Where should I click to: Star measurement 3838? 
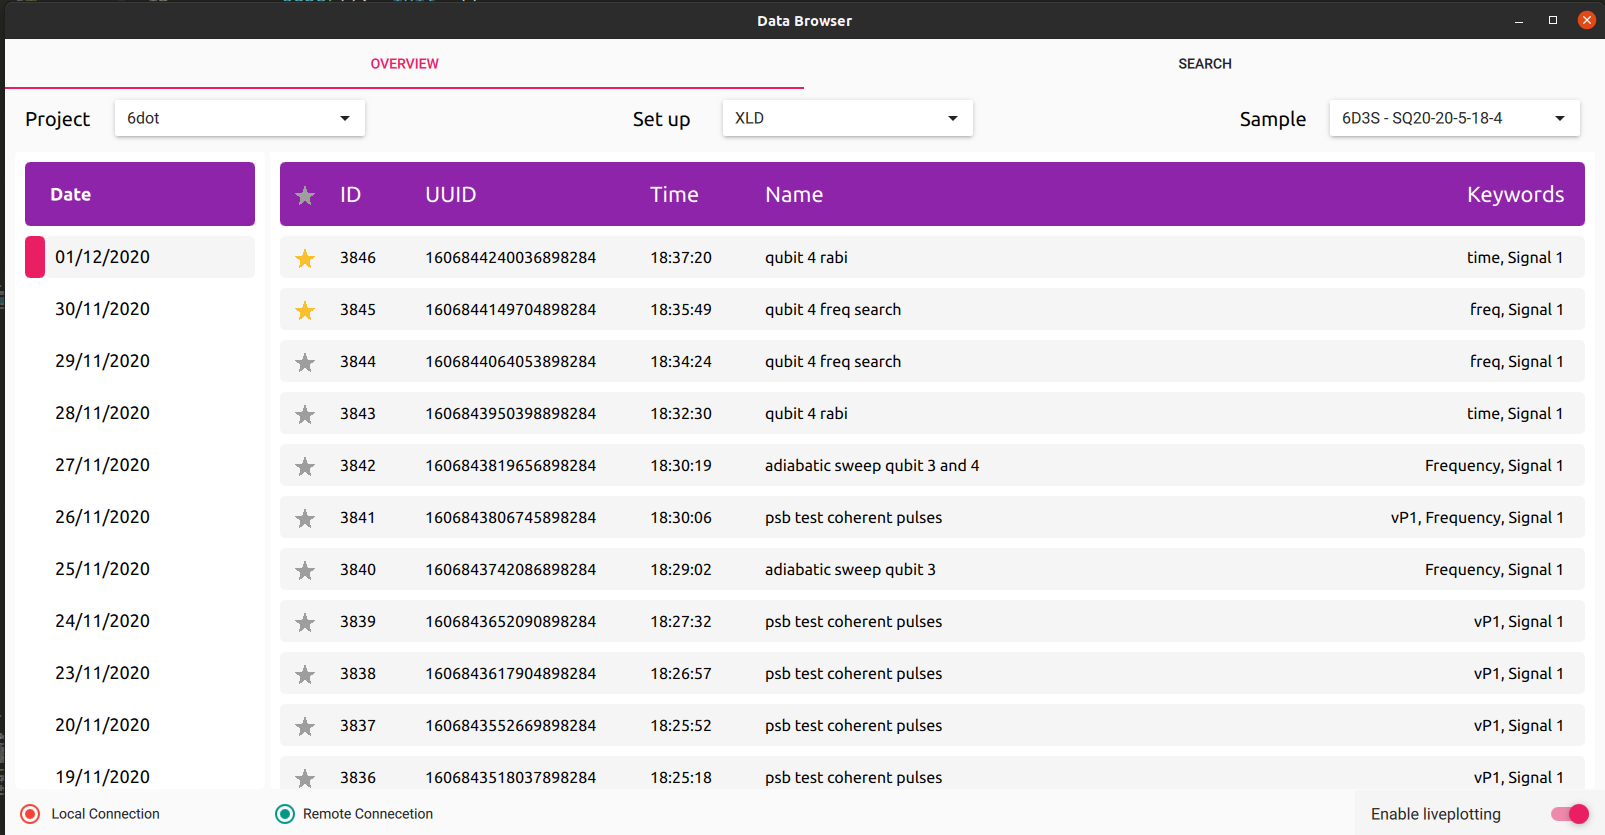coord(305,674)
